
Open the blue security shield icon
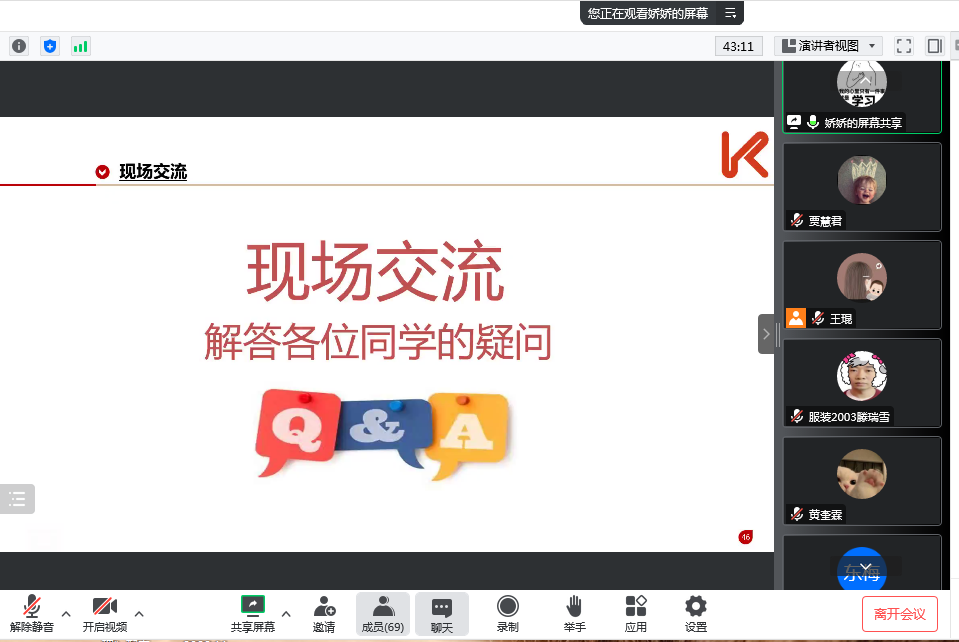click(50, 46)
